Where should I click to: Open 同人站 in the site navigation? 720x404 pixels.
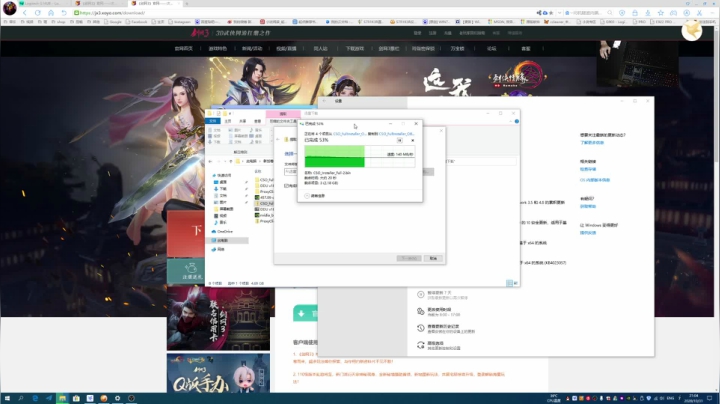[321, 49]
